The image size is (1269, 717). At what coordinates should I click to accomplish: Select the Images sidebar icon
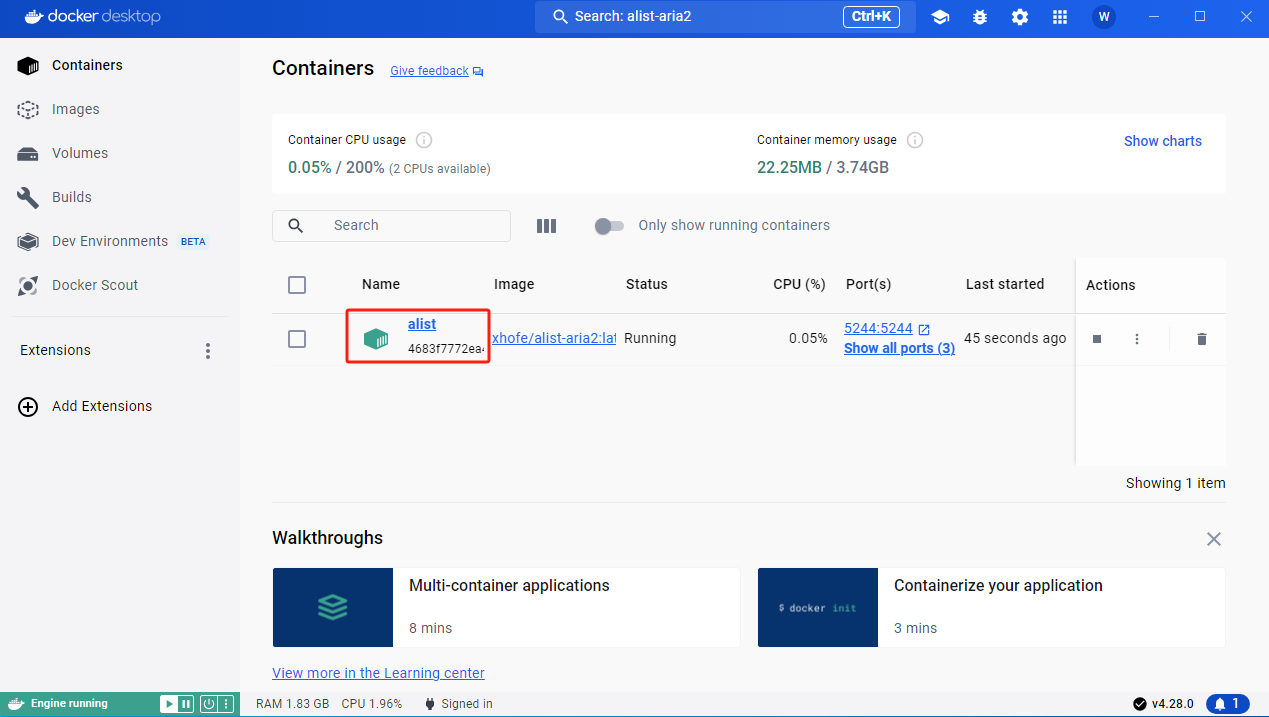pyautogui.click(x=27, y=109)
